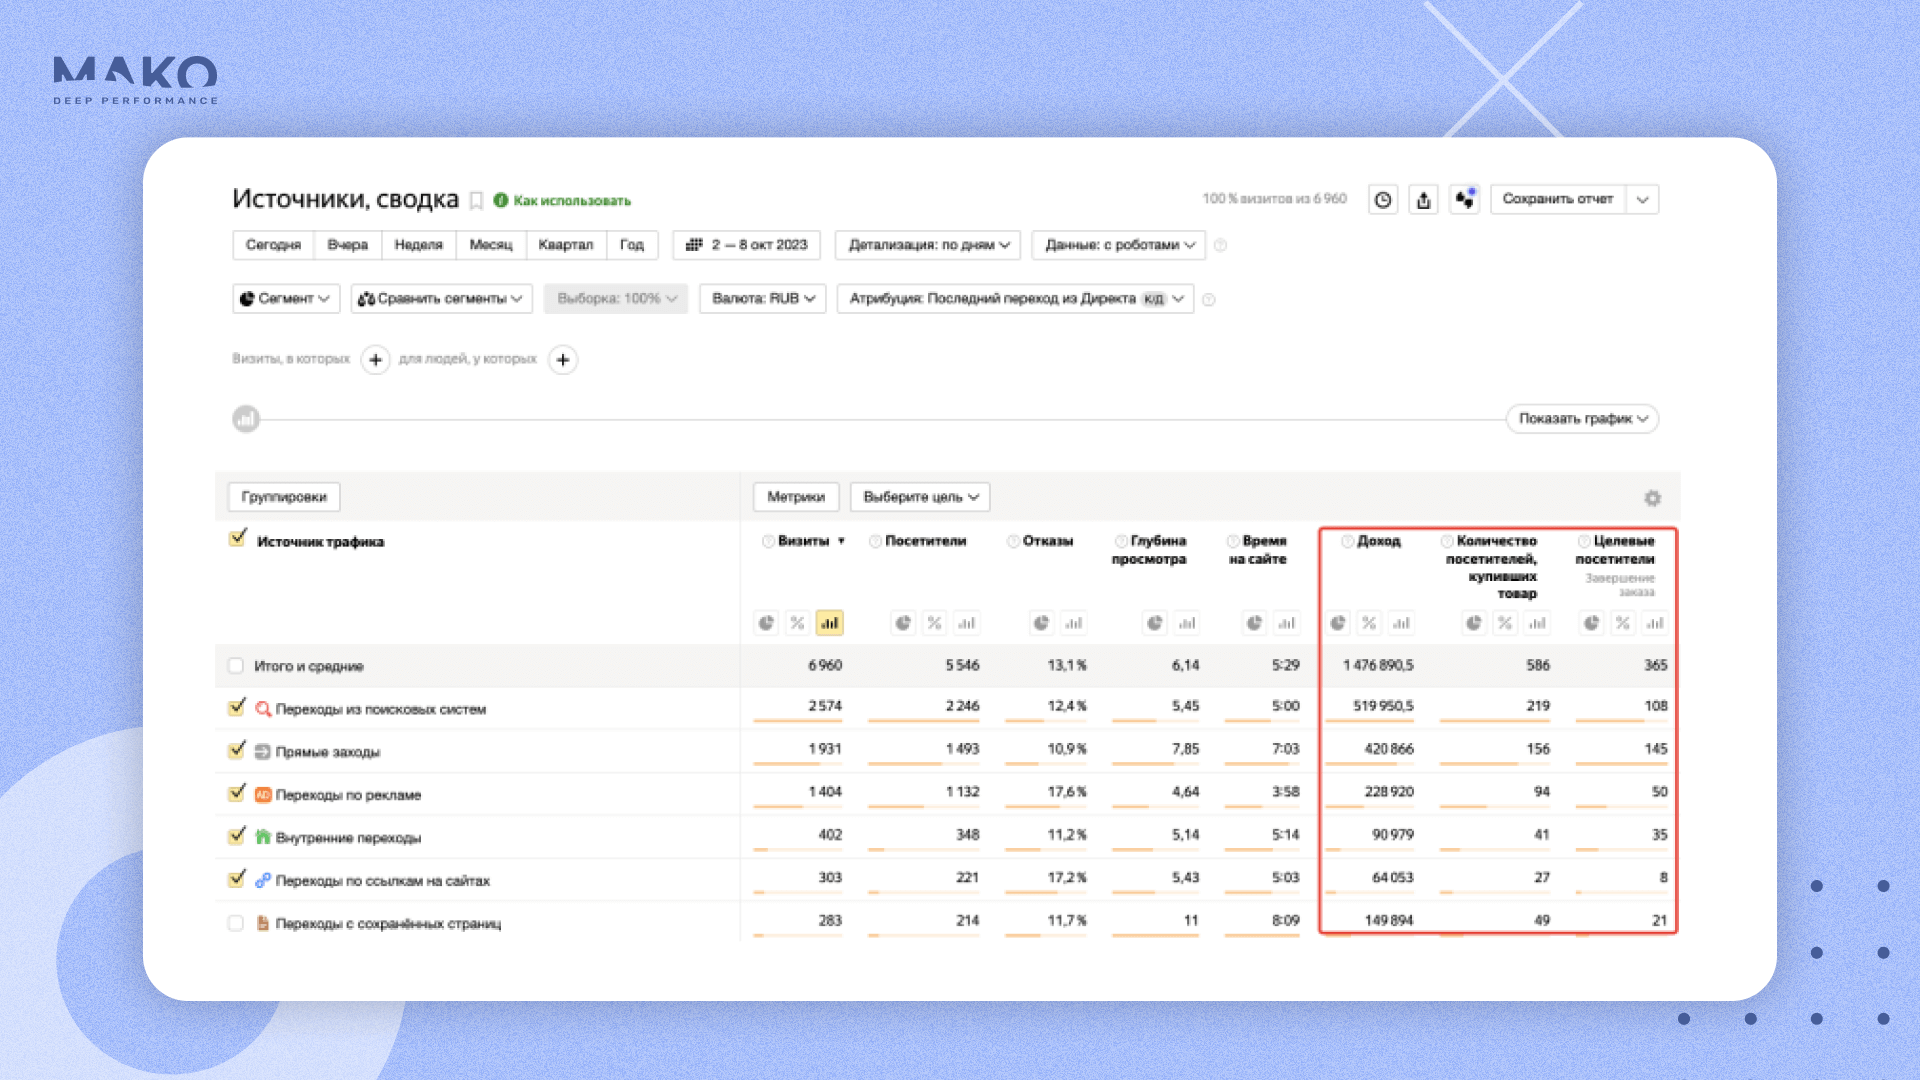
Task: Open date range 2 — 8 окт 2023
Action: [747, 245]
